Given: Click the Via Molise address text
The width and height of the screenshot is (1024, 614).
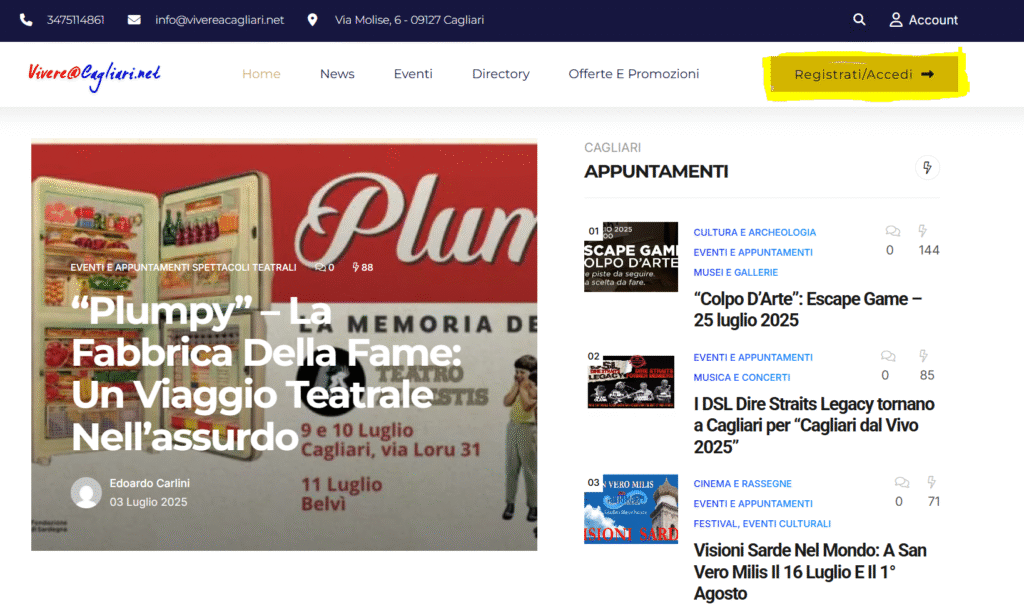Looking at the screenshot, I should pos(409,20).
